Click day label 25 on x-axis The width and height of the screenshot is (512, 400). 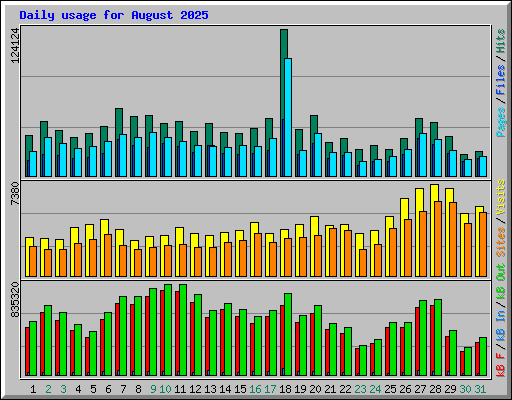[390, 389]
